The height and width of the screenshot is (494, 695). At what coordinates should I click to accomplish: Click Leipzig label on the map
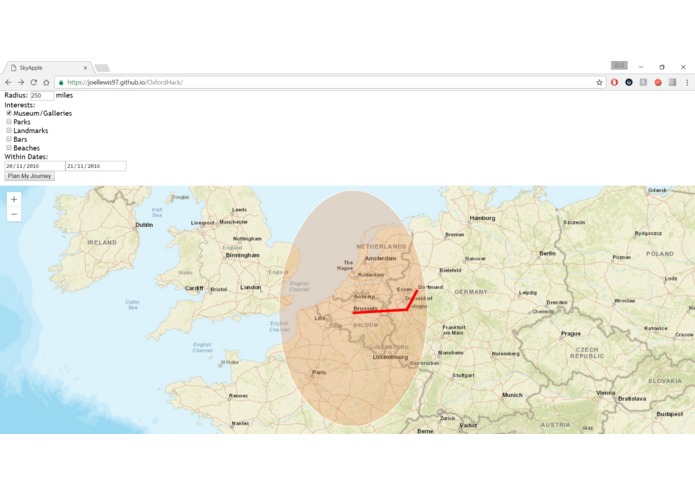(x=527, y=292)
